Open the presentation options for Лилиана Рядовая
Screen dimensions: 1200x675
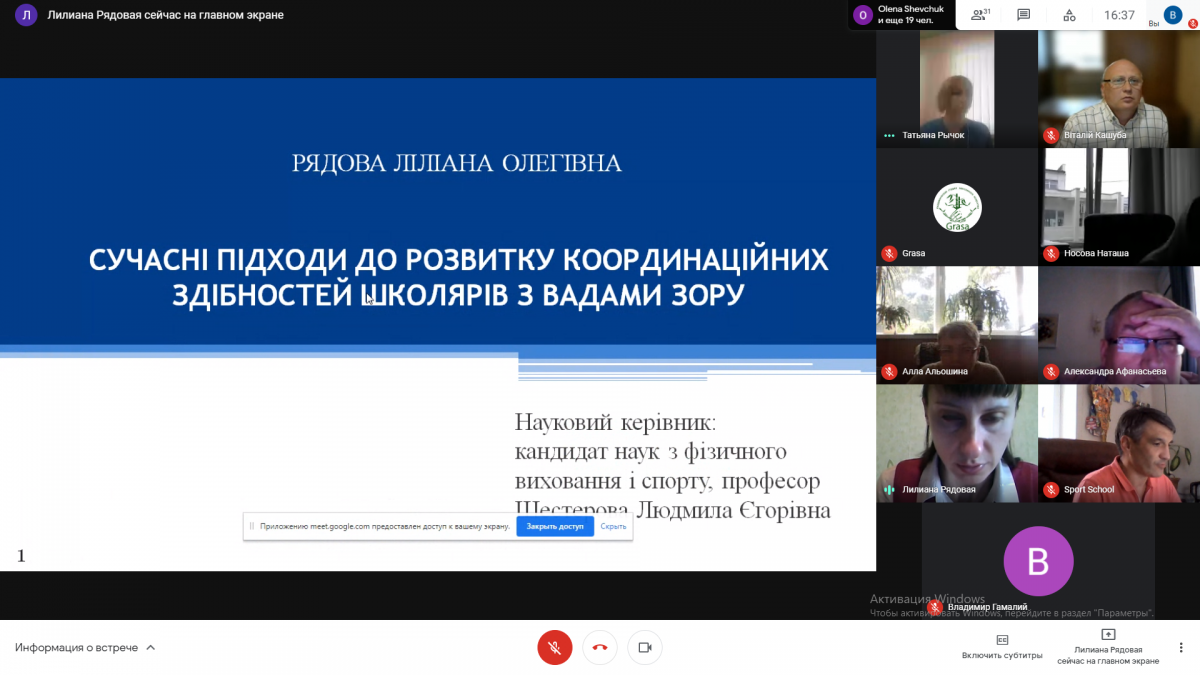coord(1108,646)
